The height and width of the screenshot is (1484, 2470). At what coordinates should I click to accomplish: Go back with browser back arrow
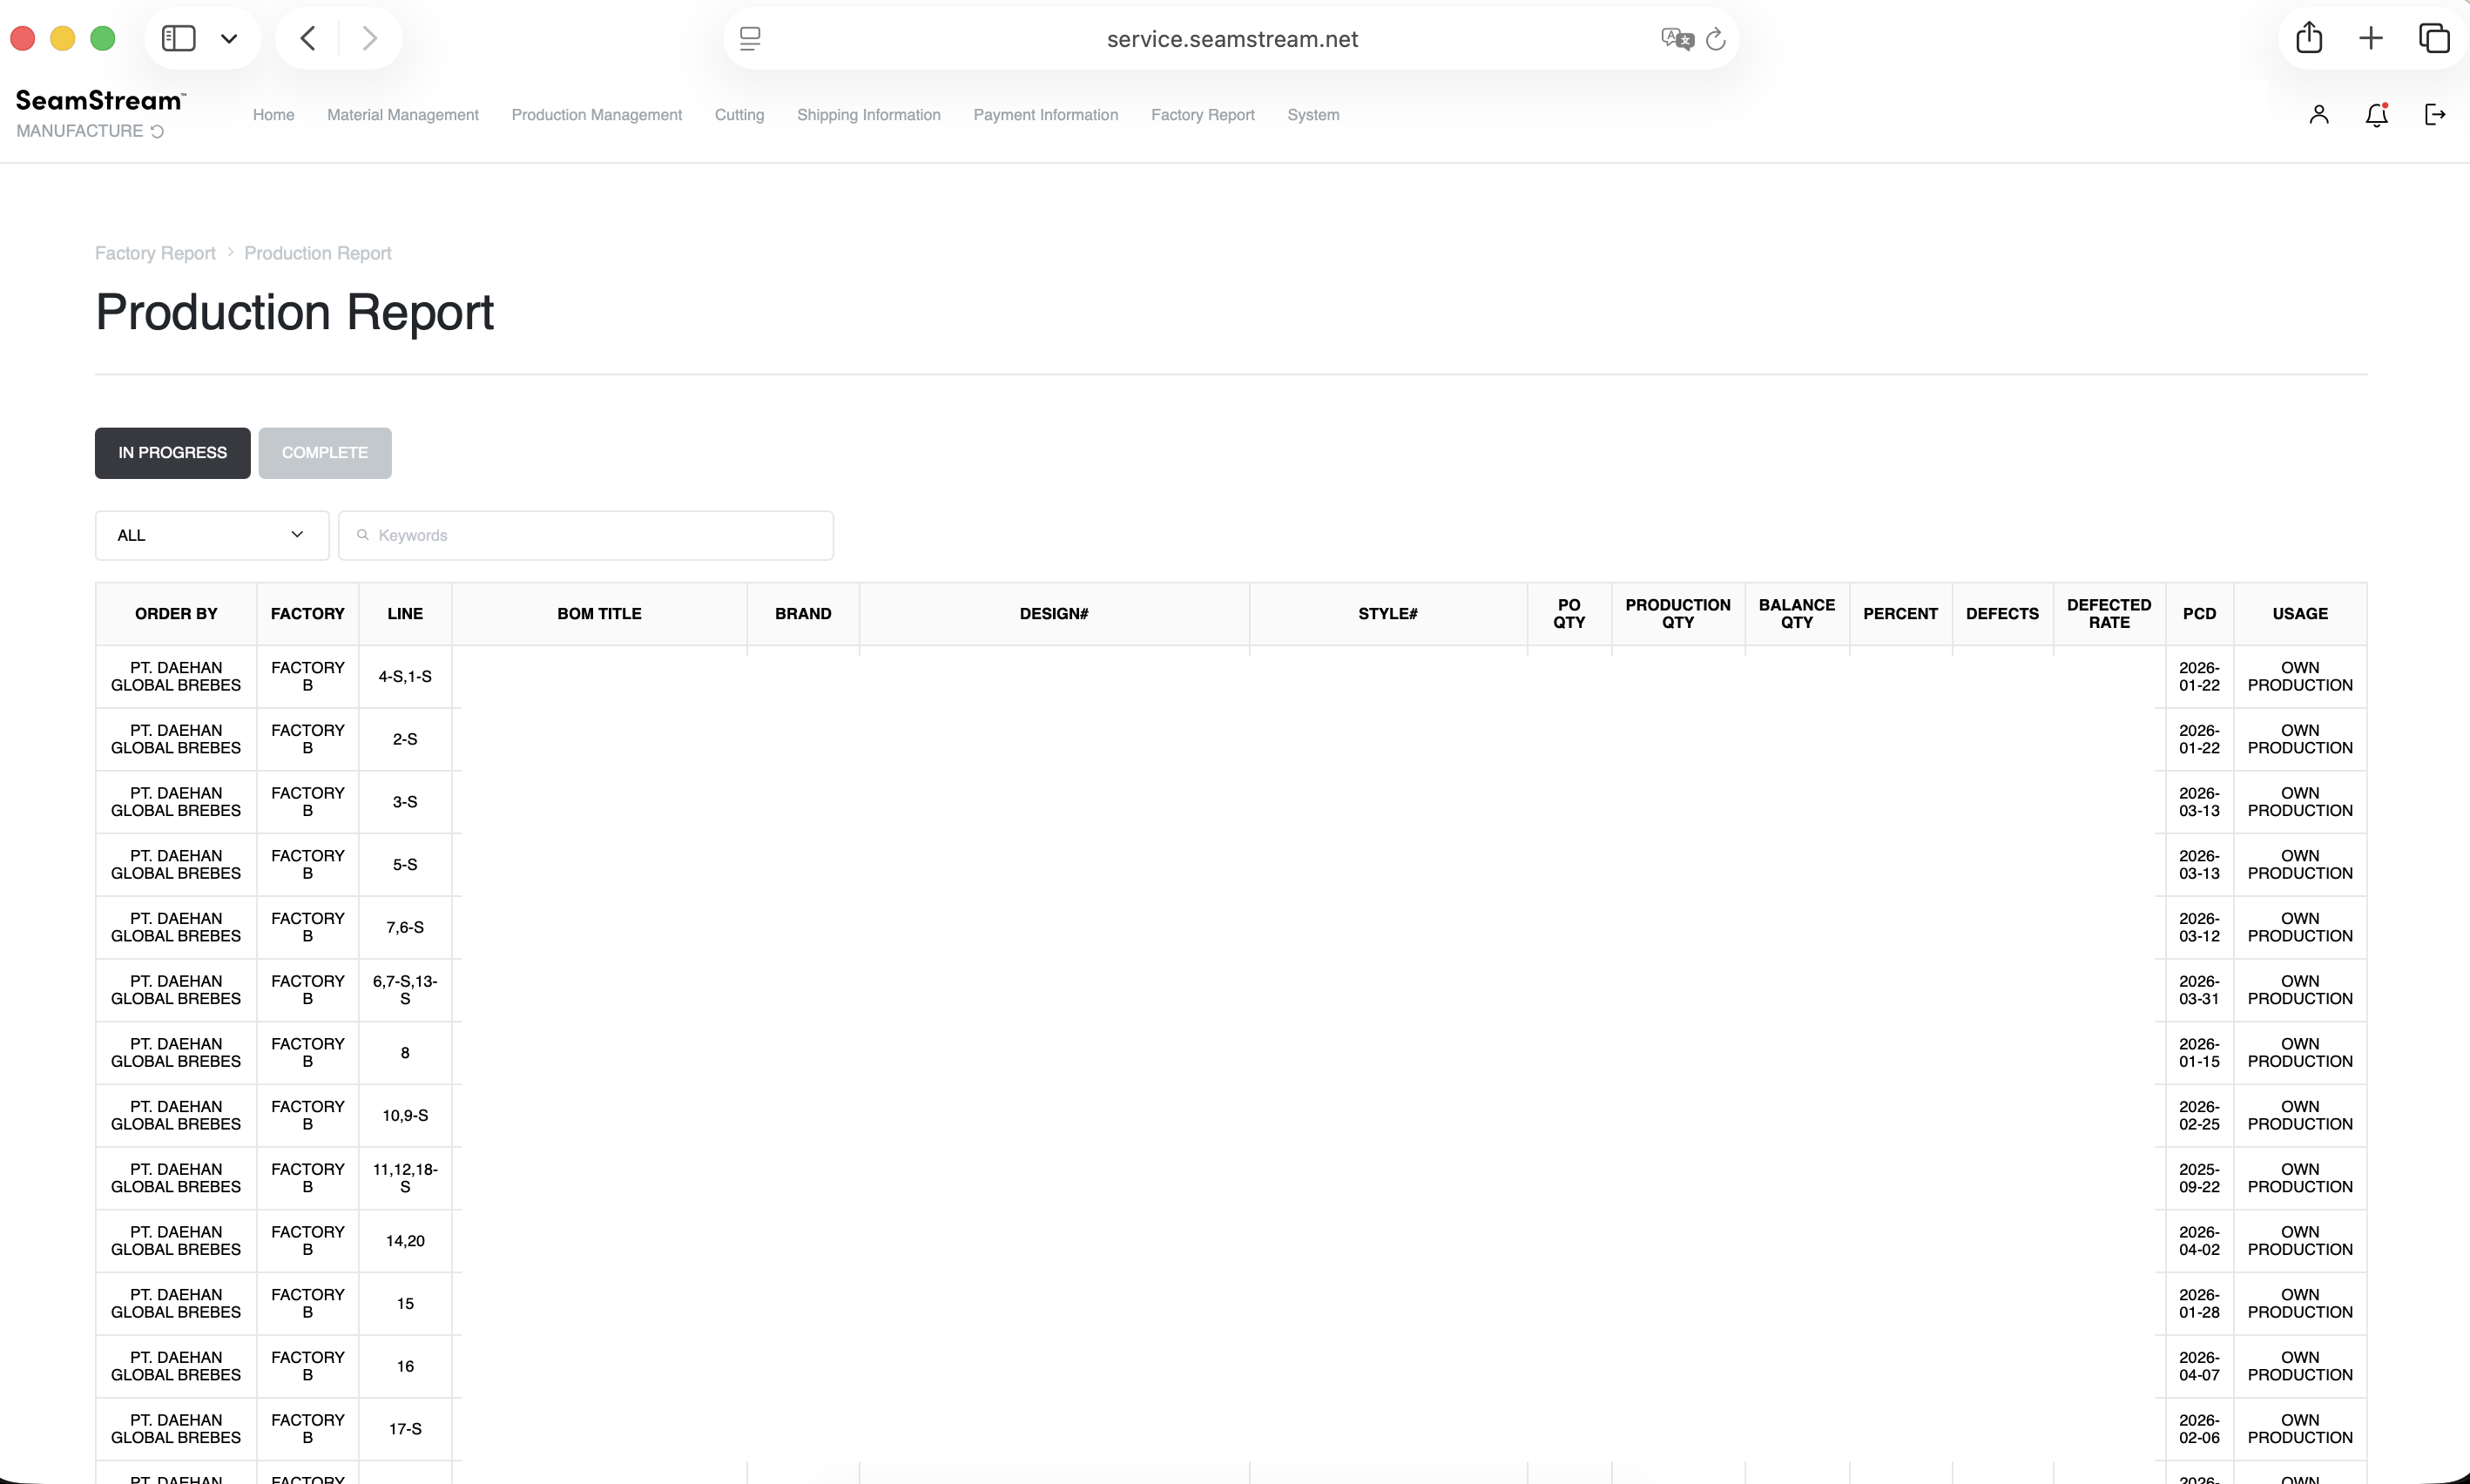tap(308, 38)
